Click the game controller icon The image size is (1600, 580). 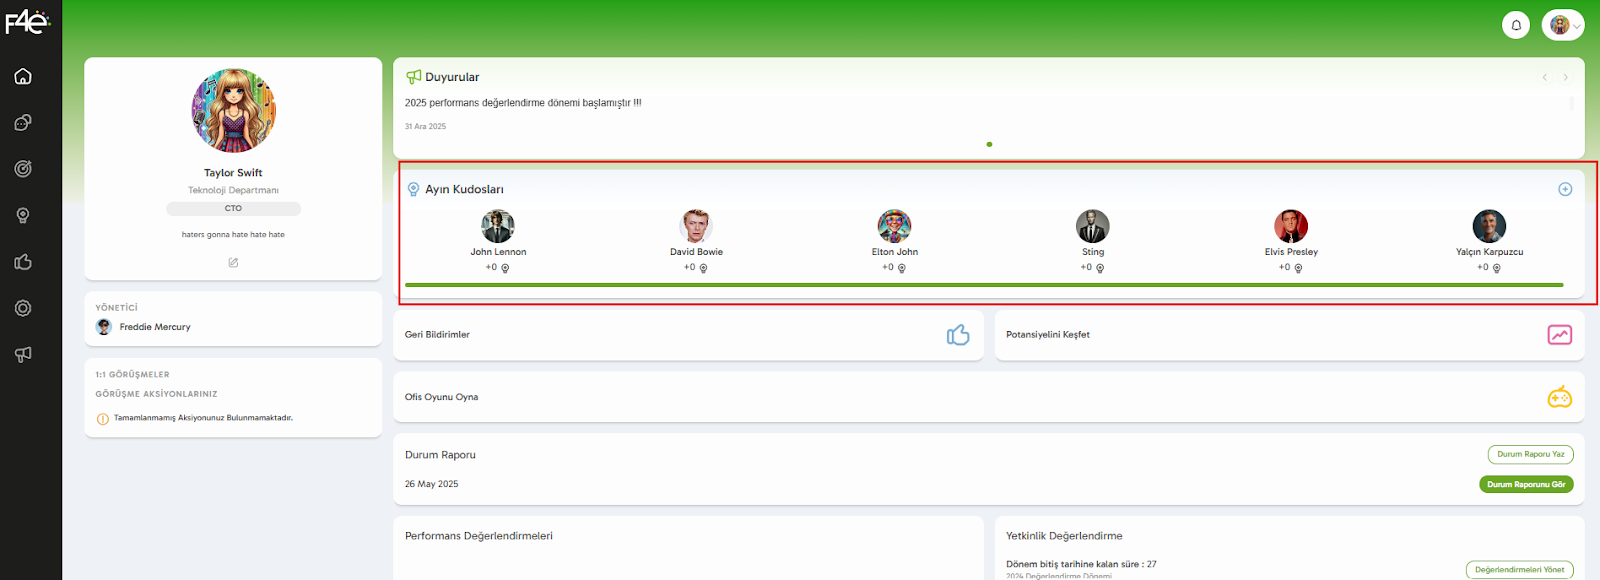click(1559, 397)
